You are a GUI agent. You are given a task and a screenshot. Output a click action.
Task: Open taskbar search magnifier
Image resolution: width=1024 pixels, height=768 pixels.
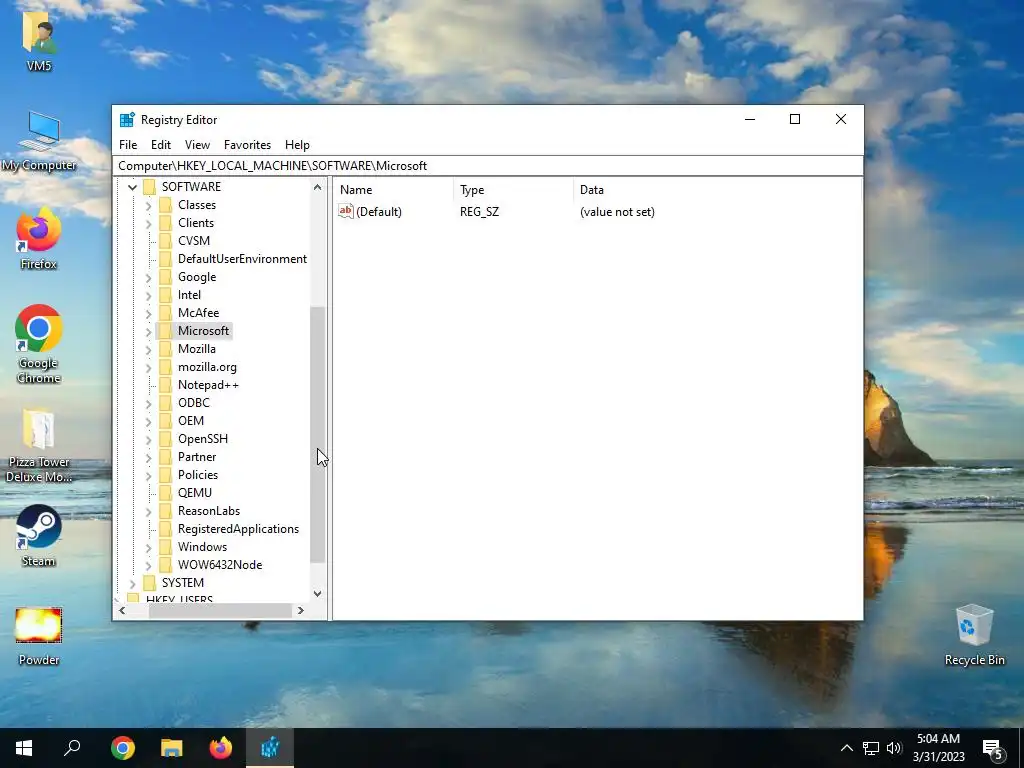pyautogui.click(x=72, y=748)
